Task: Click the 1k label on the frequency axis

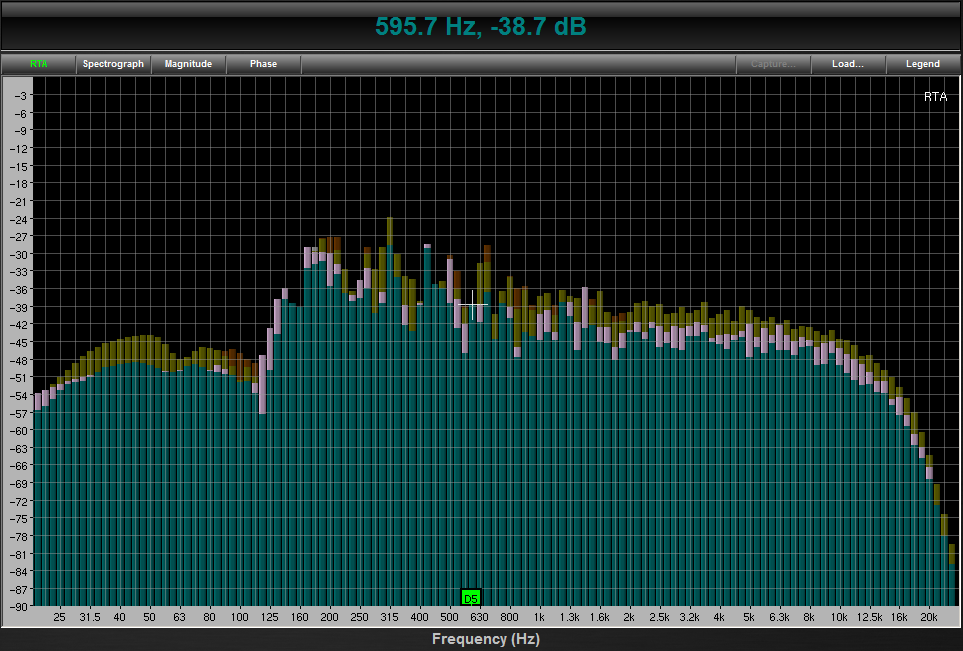Action: [x=539, y=617]
